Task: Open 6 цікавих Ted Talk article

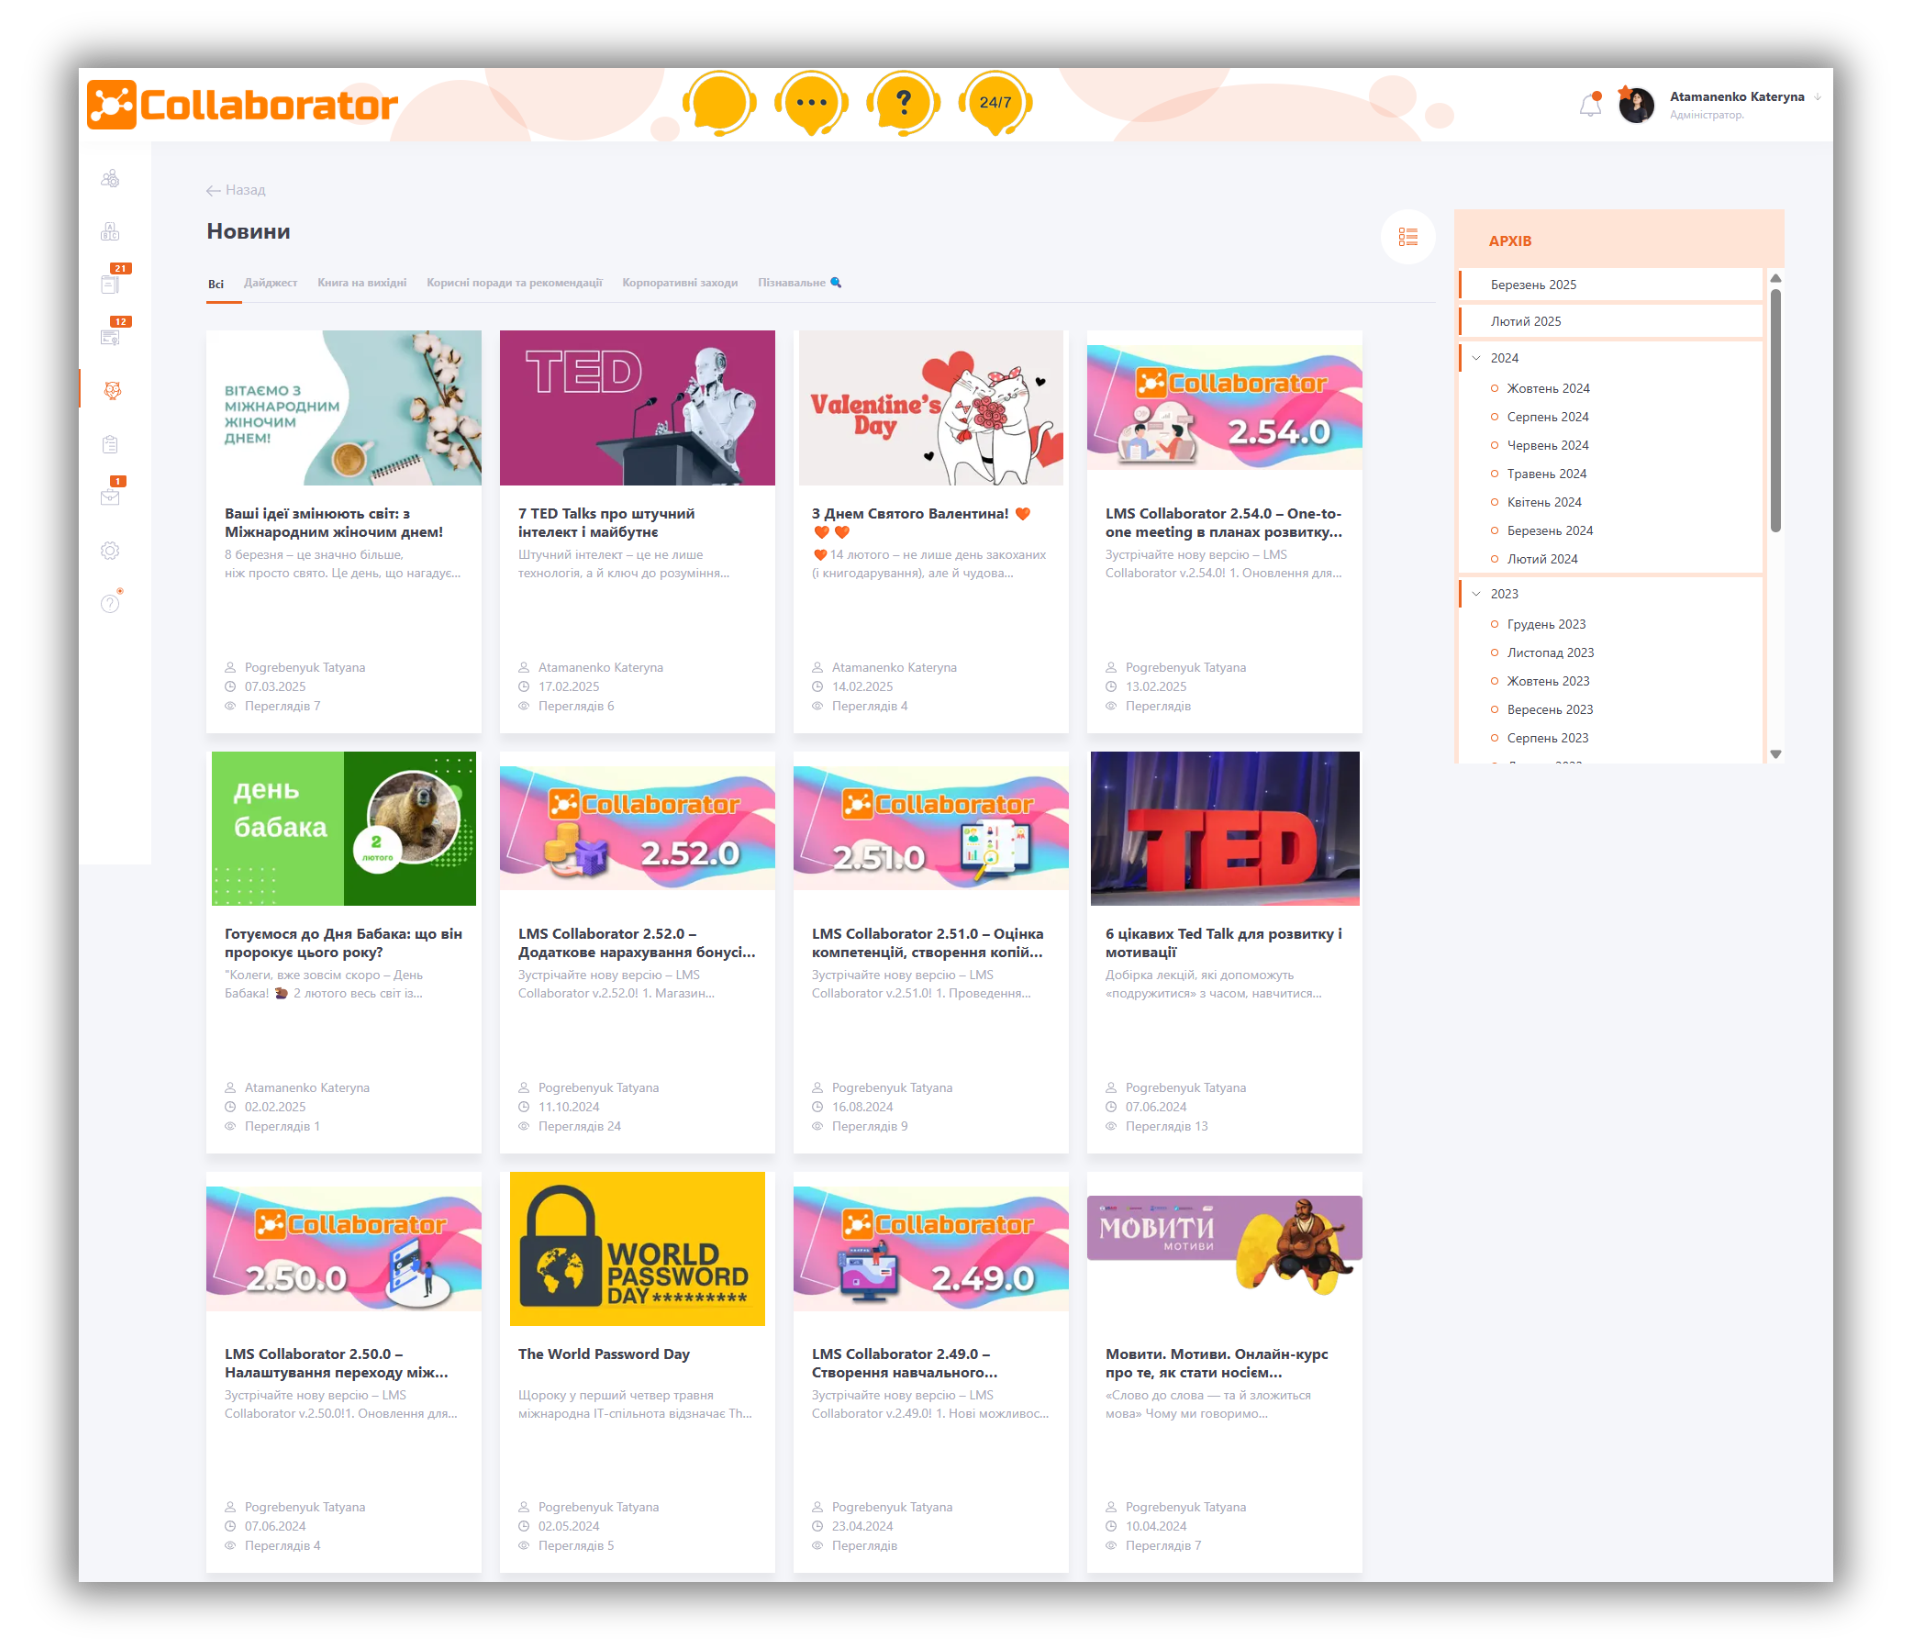Action: pos(1223,943)
